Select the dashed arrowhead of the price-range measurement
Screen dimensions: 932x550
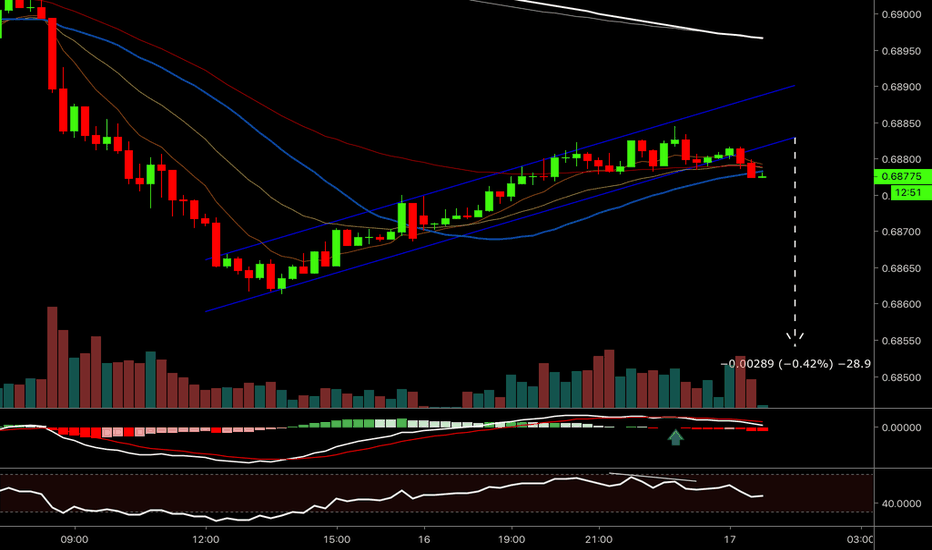point(795,340)
